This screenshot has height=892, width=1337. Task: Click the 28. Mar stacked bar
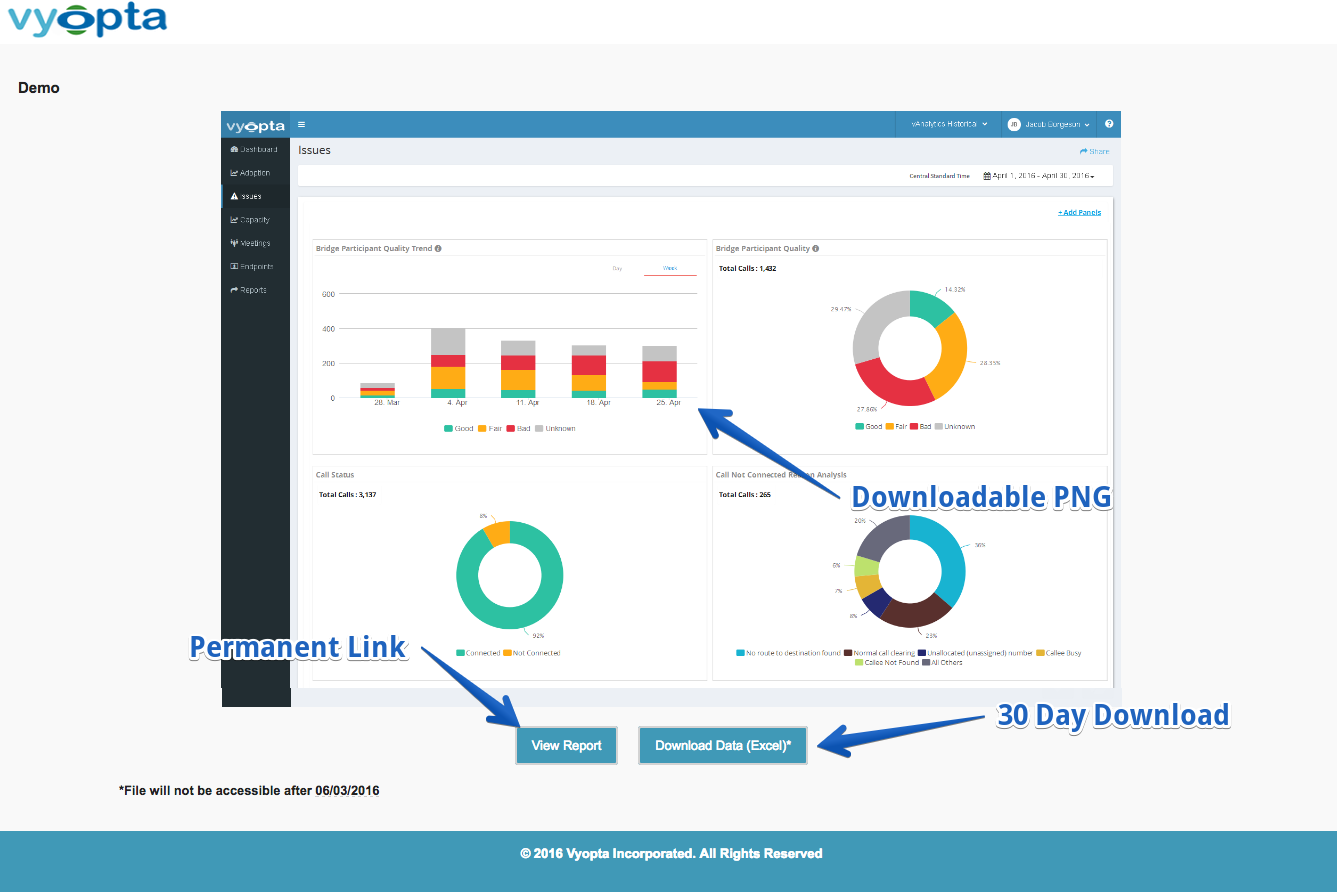click(377, 391)
